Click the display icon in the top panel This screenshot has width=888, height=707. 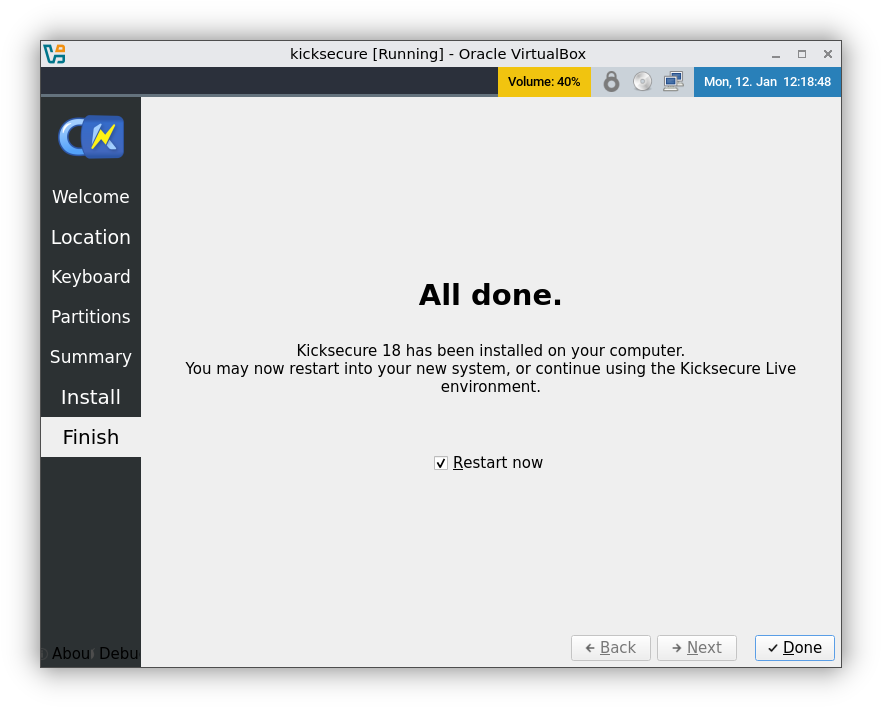pos(674,81)
